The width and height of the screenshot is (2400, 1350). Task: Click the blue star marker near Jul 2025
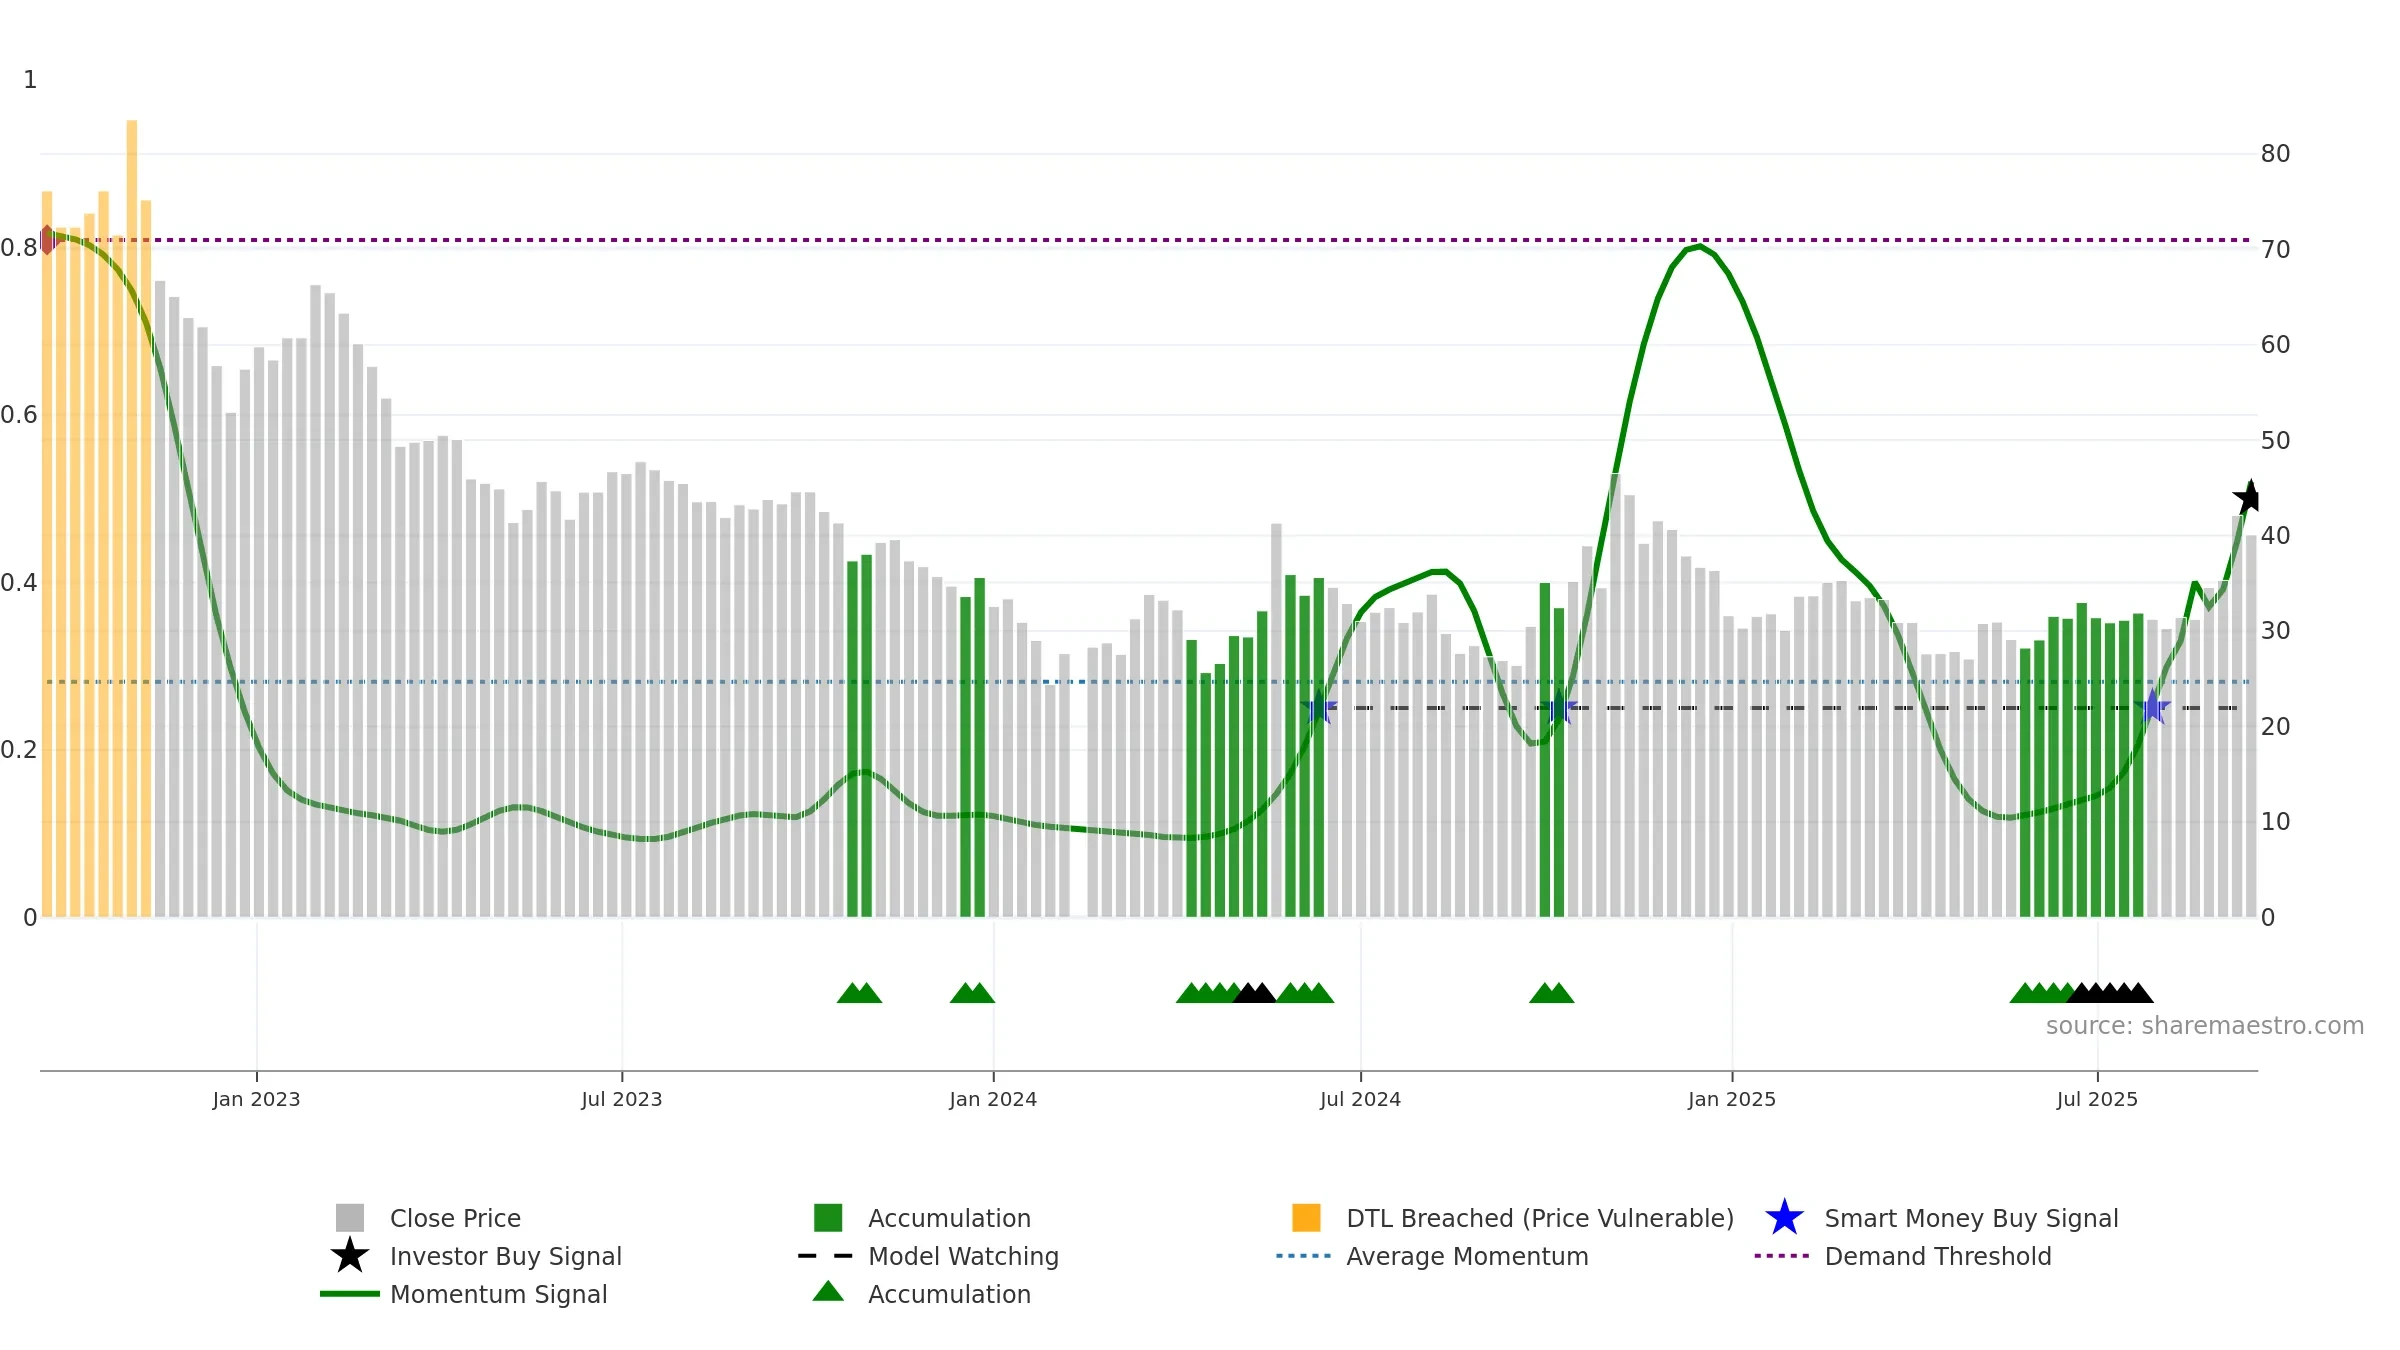click(2152, 707)
